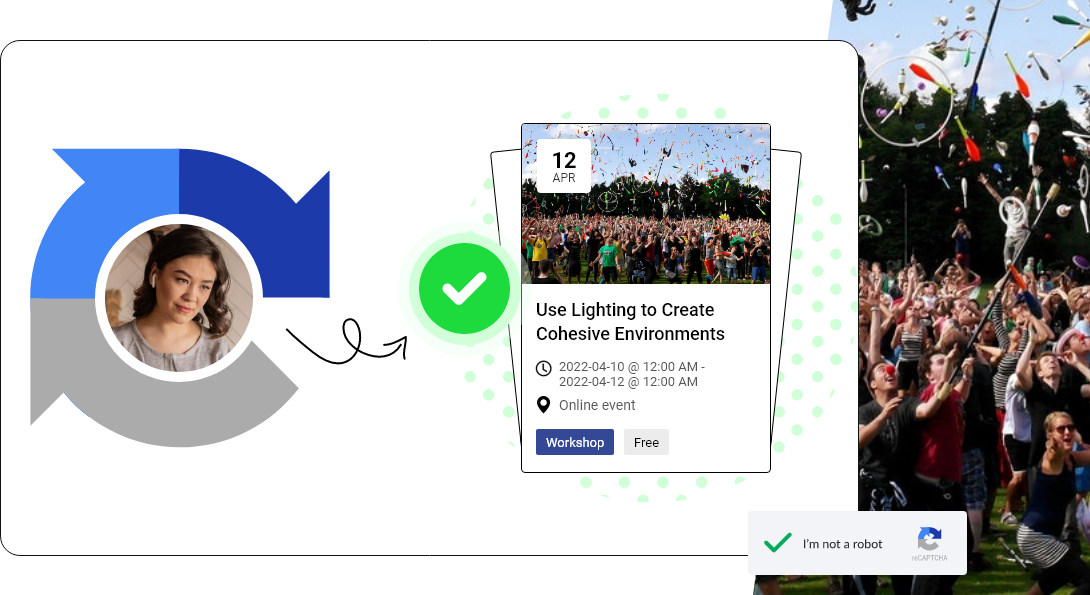Click the "I'm not a robot" label
The width and height of the screenshot is (1090, 595).
click(843, 544)
